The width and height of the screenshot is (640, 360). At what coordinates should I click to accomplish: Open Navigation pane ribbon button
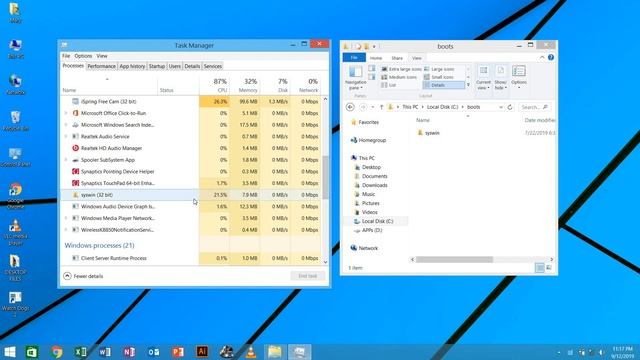point(356,78)
